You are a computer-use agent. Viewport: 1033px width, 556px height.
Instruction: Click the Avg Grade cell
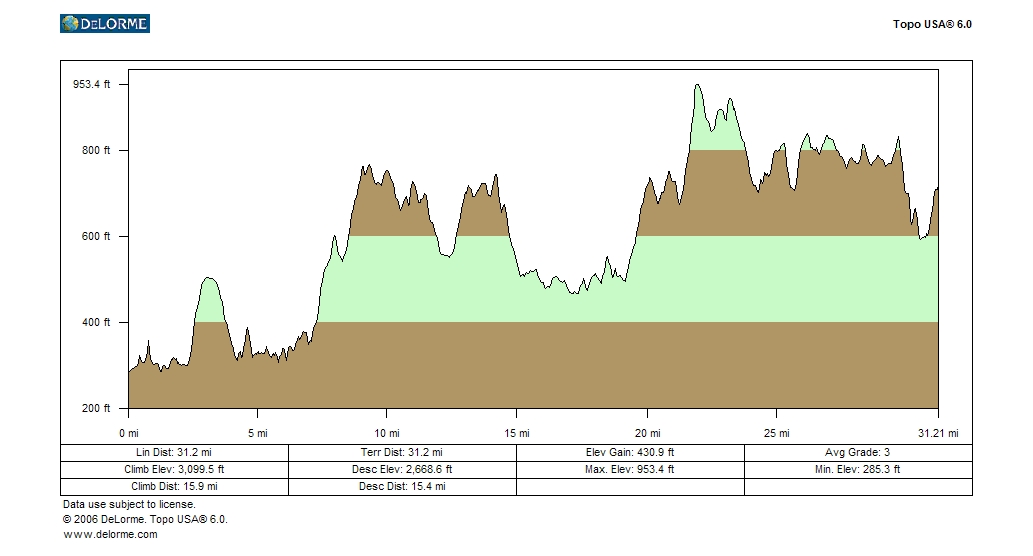click(x=857, y=453)
